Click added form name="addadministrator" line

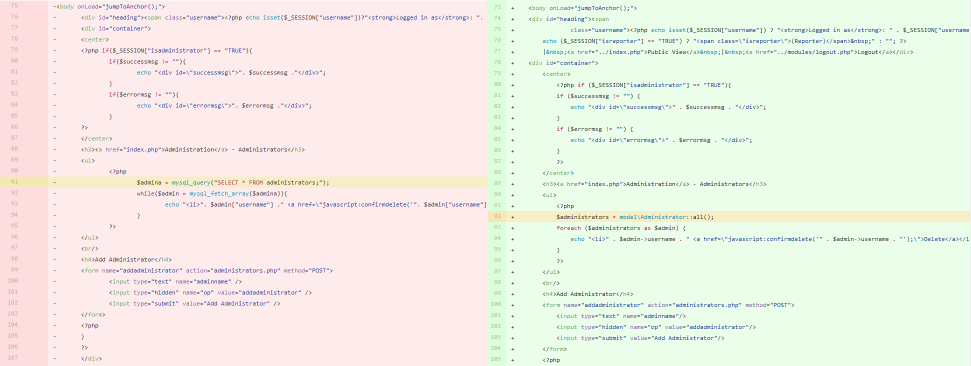click(x=668, y=305)
